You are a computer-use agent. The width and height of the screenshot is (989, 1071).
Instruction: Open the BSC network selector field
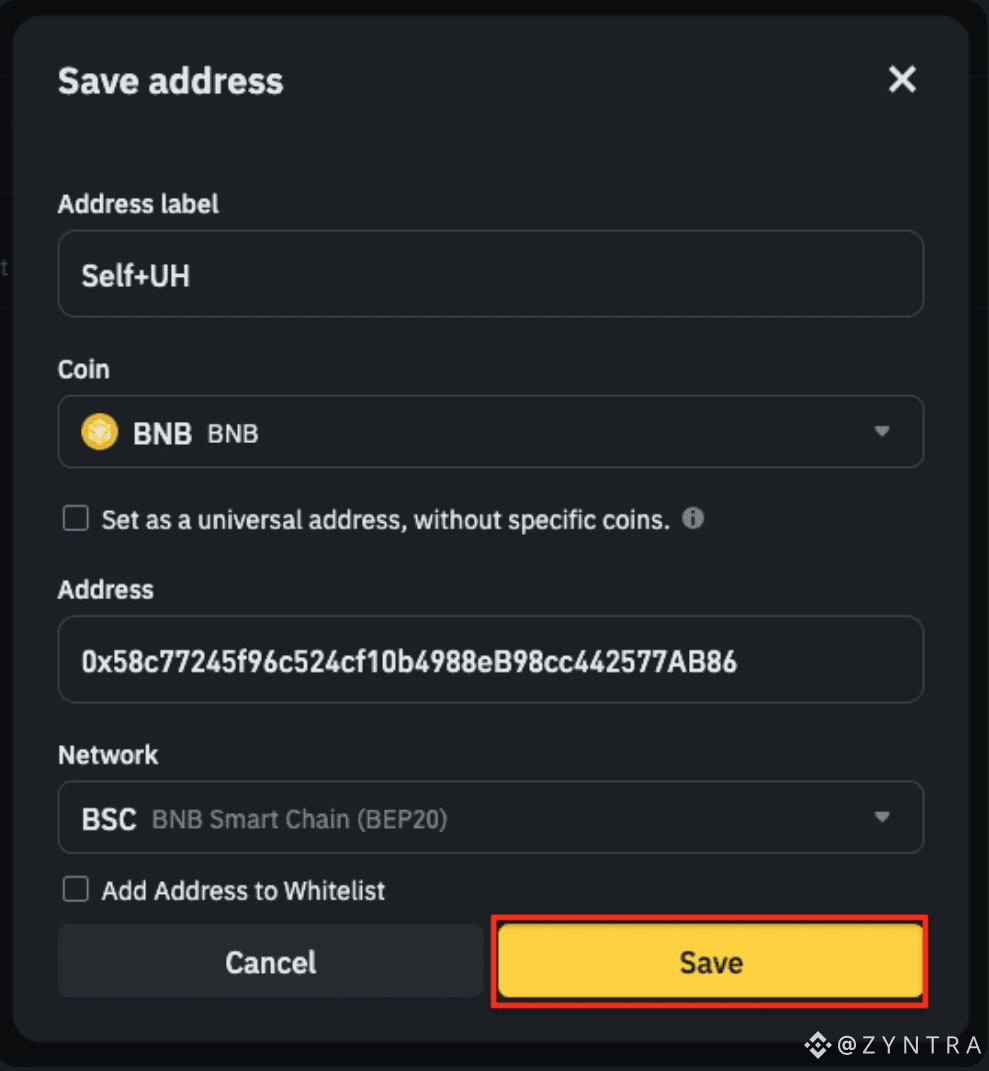[490, 817]
